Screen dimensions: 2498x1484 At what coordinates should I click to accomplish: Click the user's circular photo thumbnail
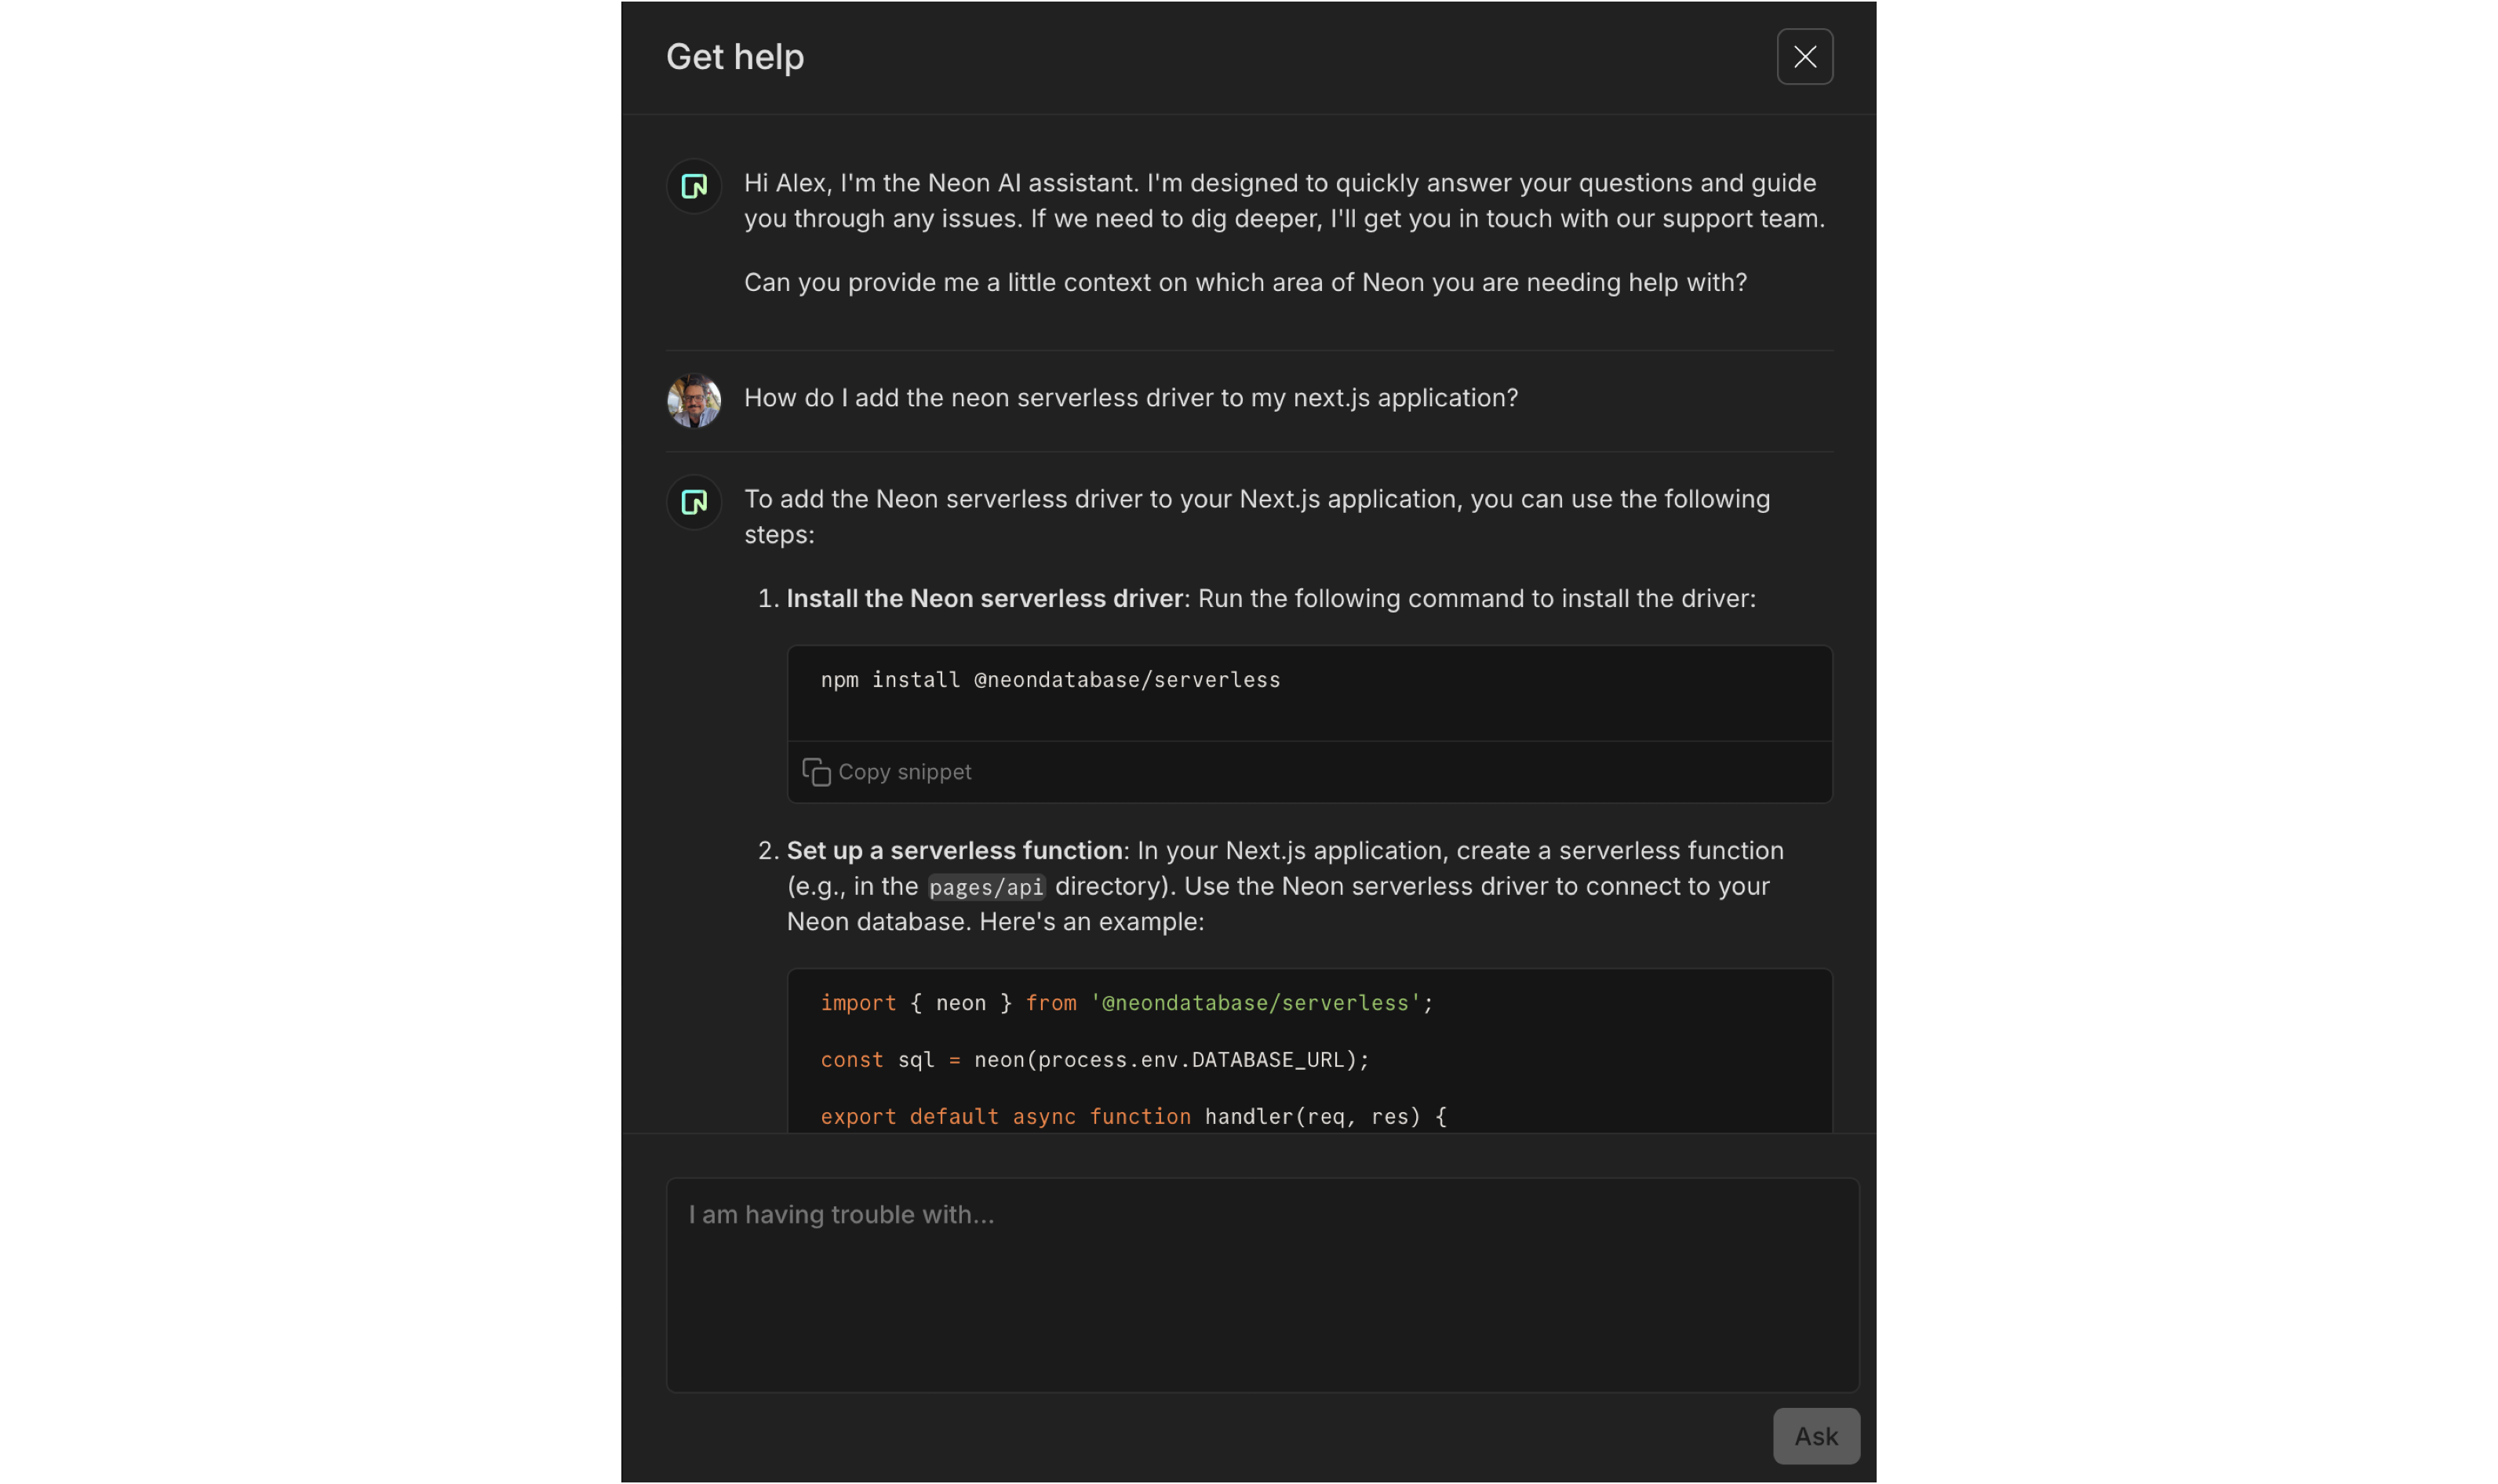[x=693, y=400]
